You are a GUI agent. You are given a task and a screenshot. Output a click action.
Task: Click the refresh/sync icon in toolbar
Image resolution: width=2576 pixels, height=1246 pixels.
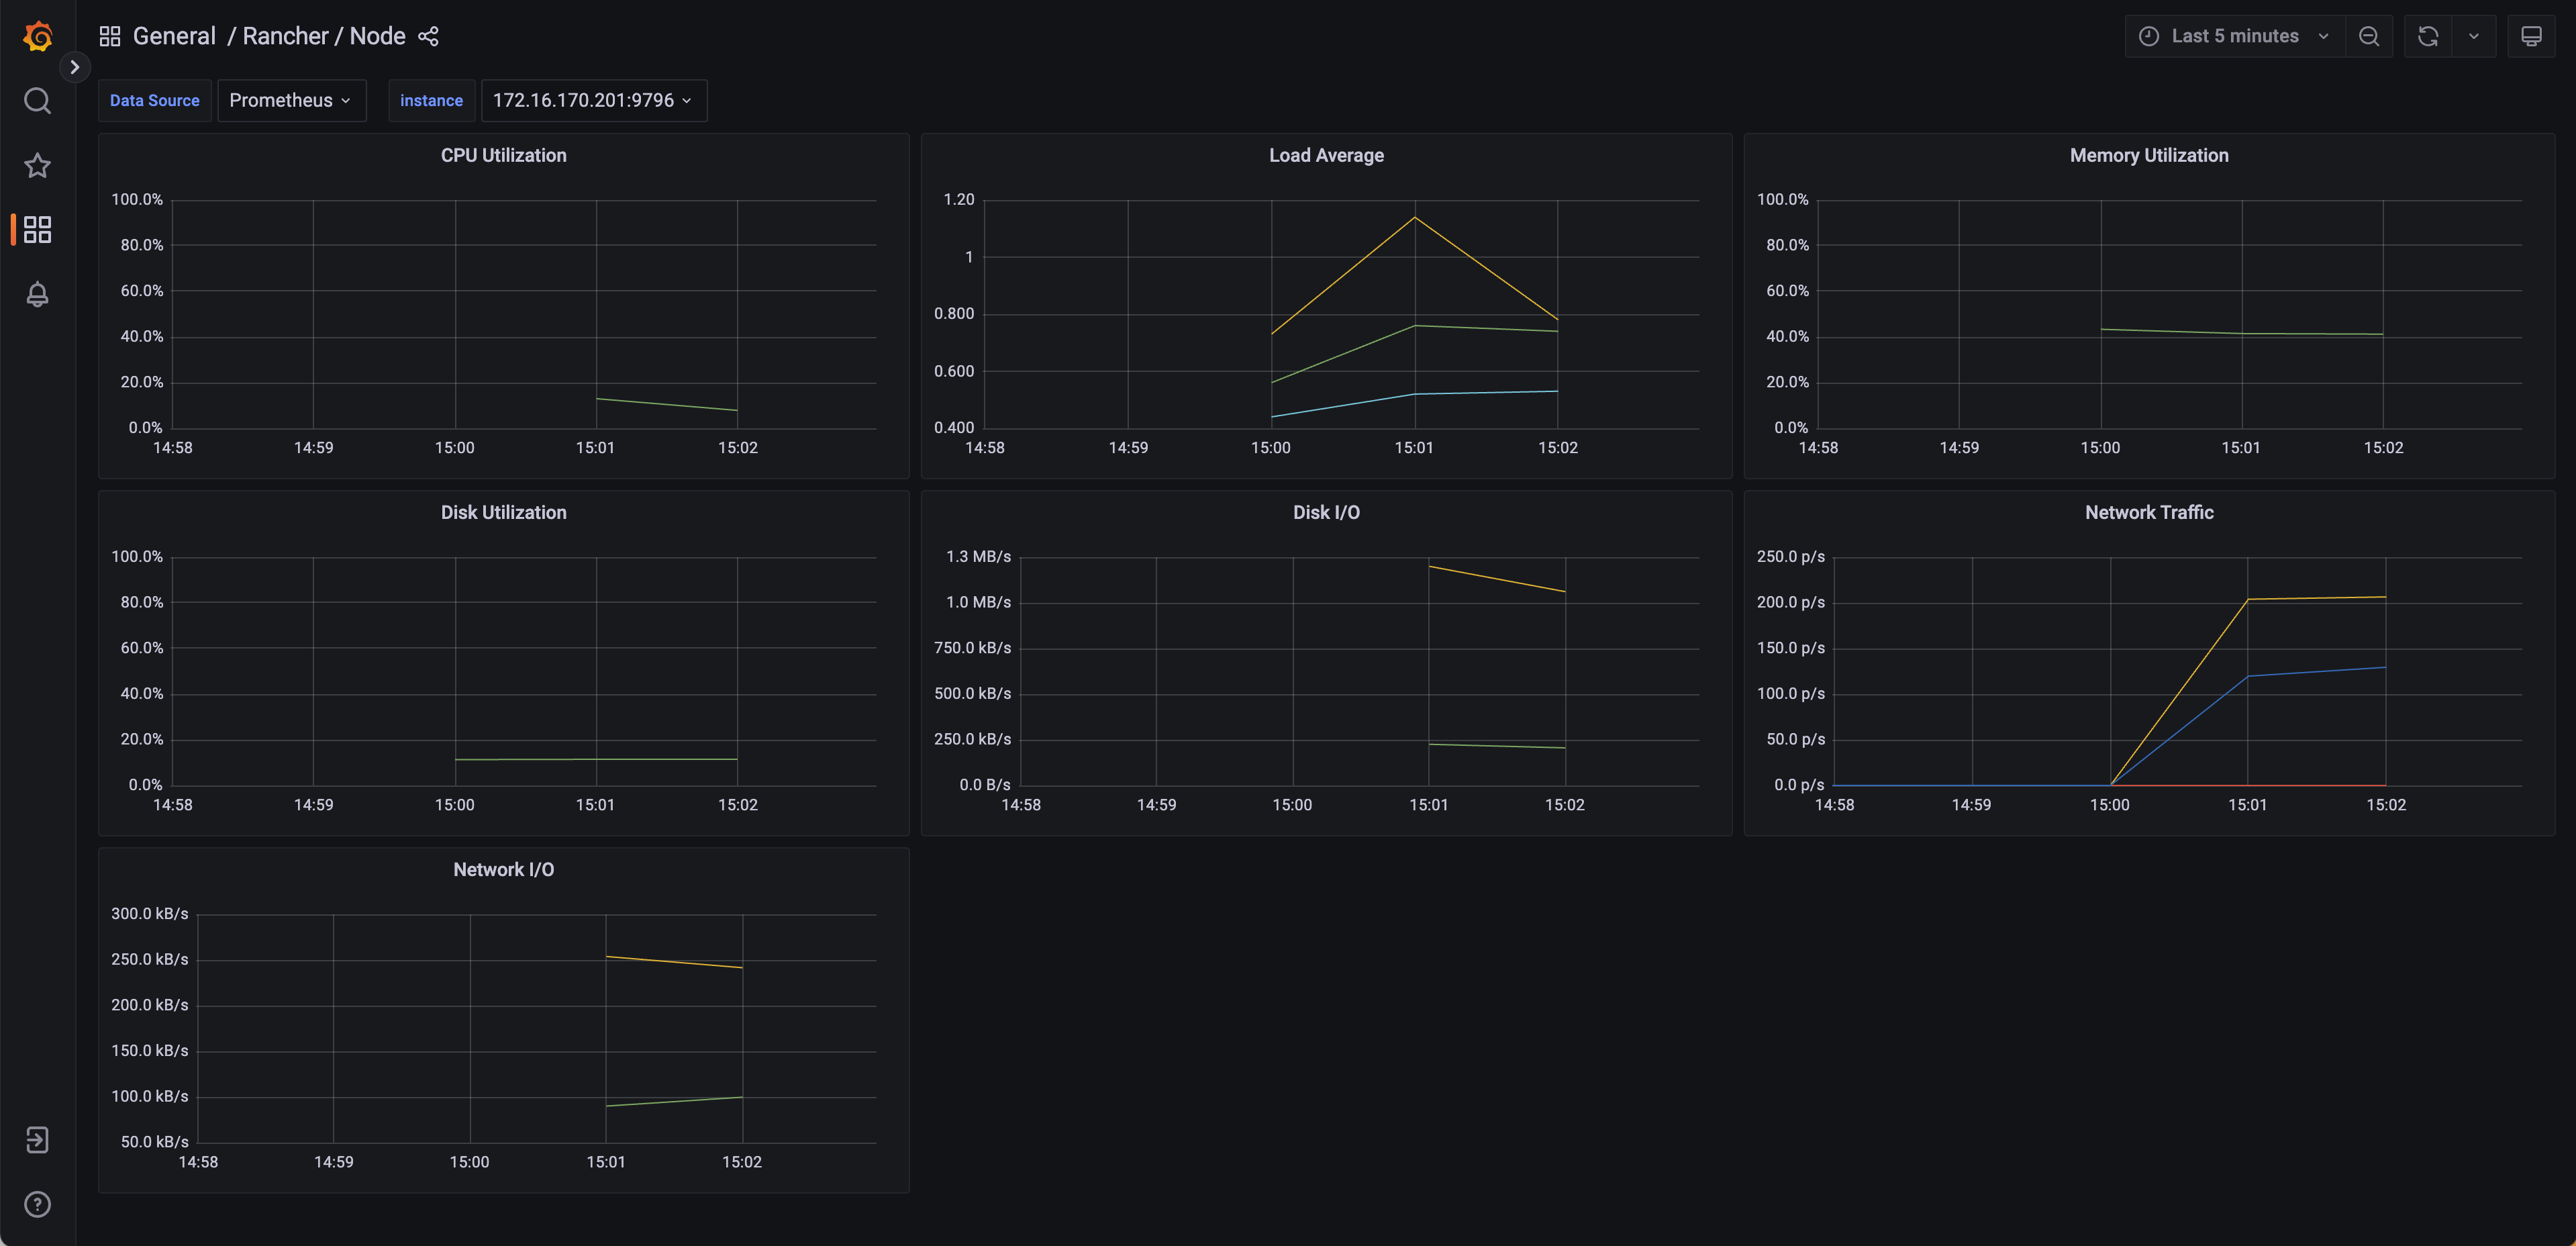click(x=2428, y=34)
